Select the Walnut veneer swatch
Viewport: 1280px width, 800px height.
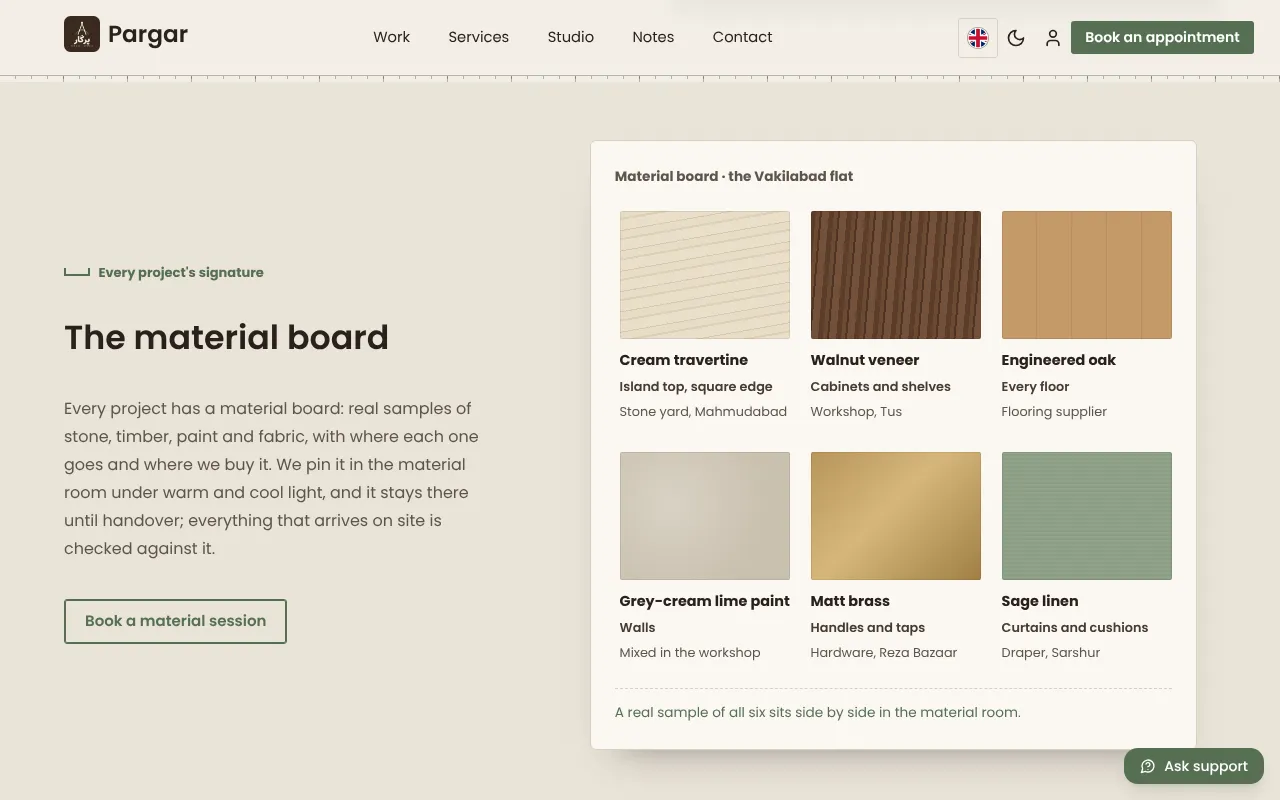tap(896, 275)
